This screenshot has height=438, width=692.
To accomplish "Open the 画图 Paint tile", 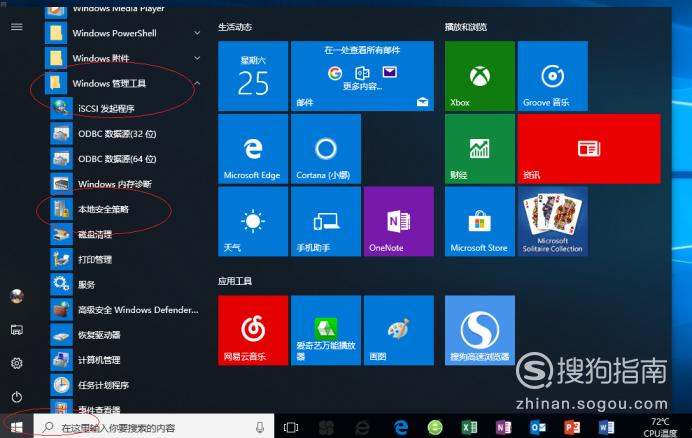I will (399, 330).
